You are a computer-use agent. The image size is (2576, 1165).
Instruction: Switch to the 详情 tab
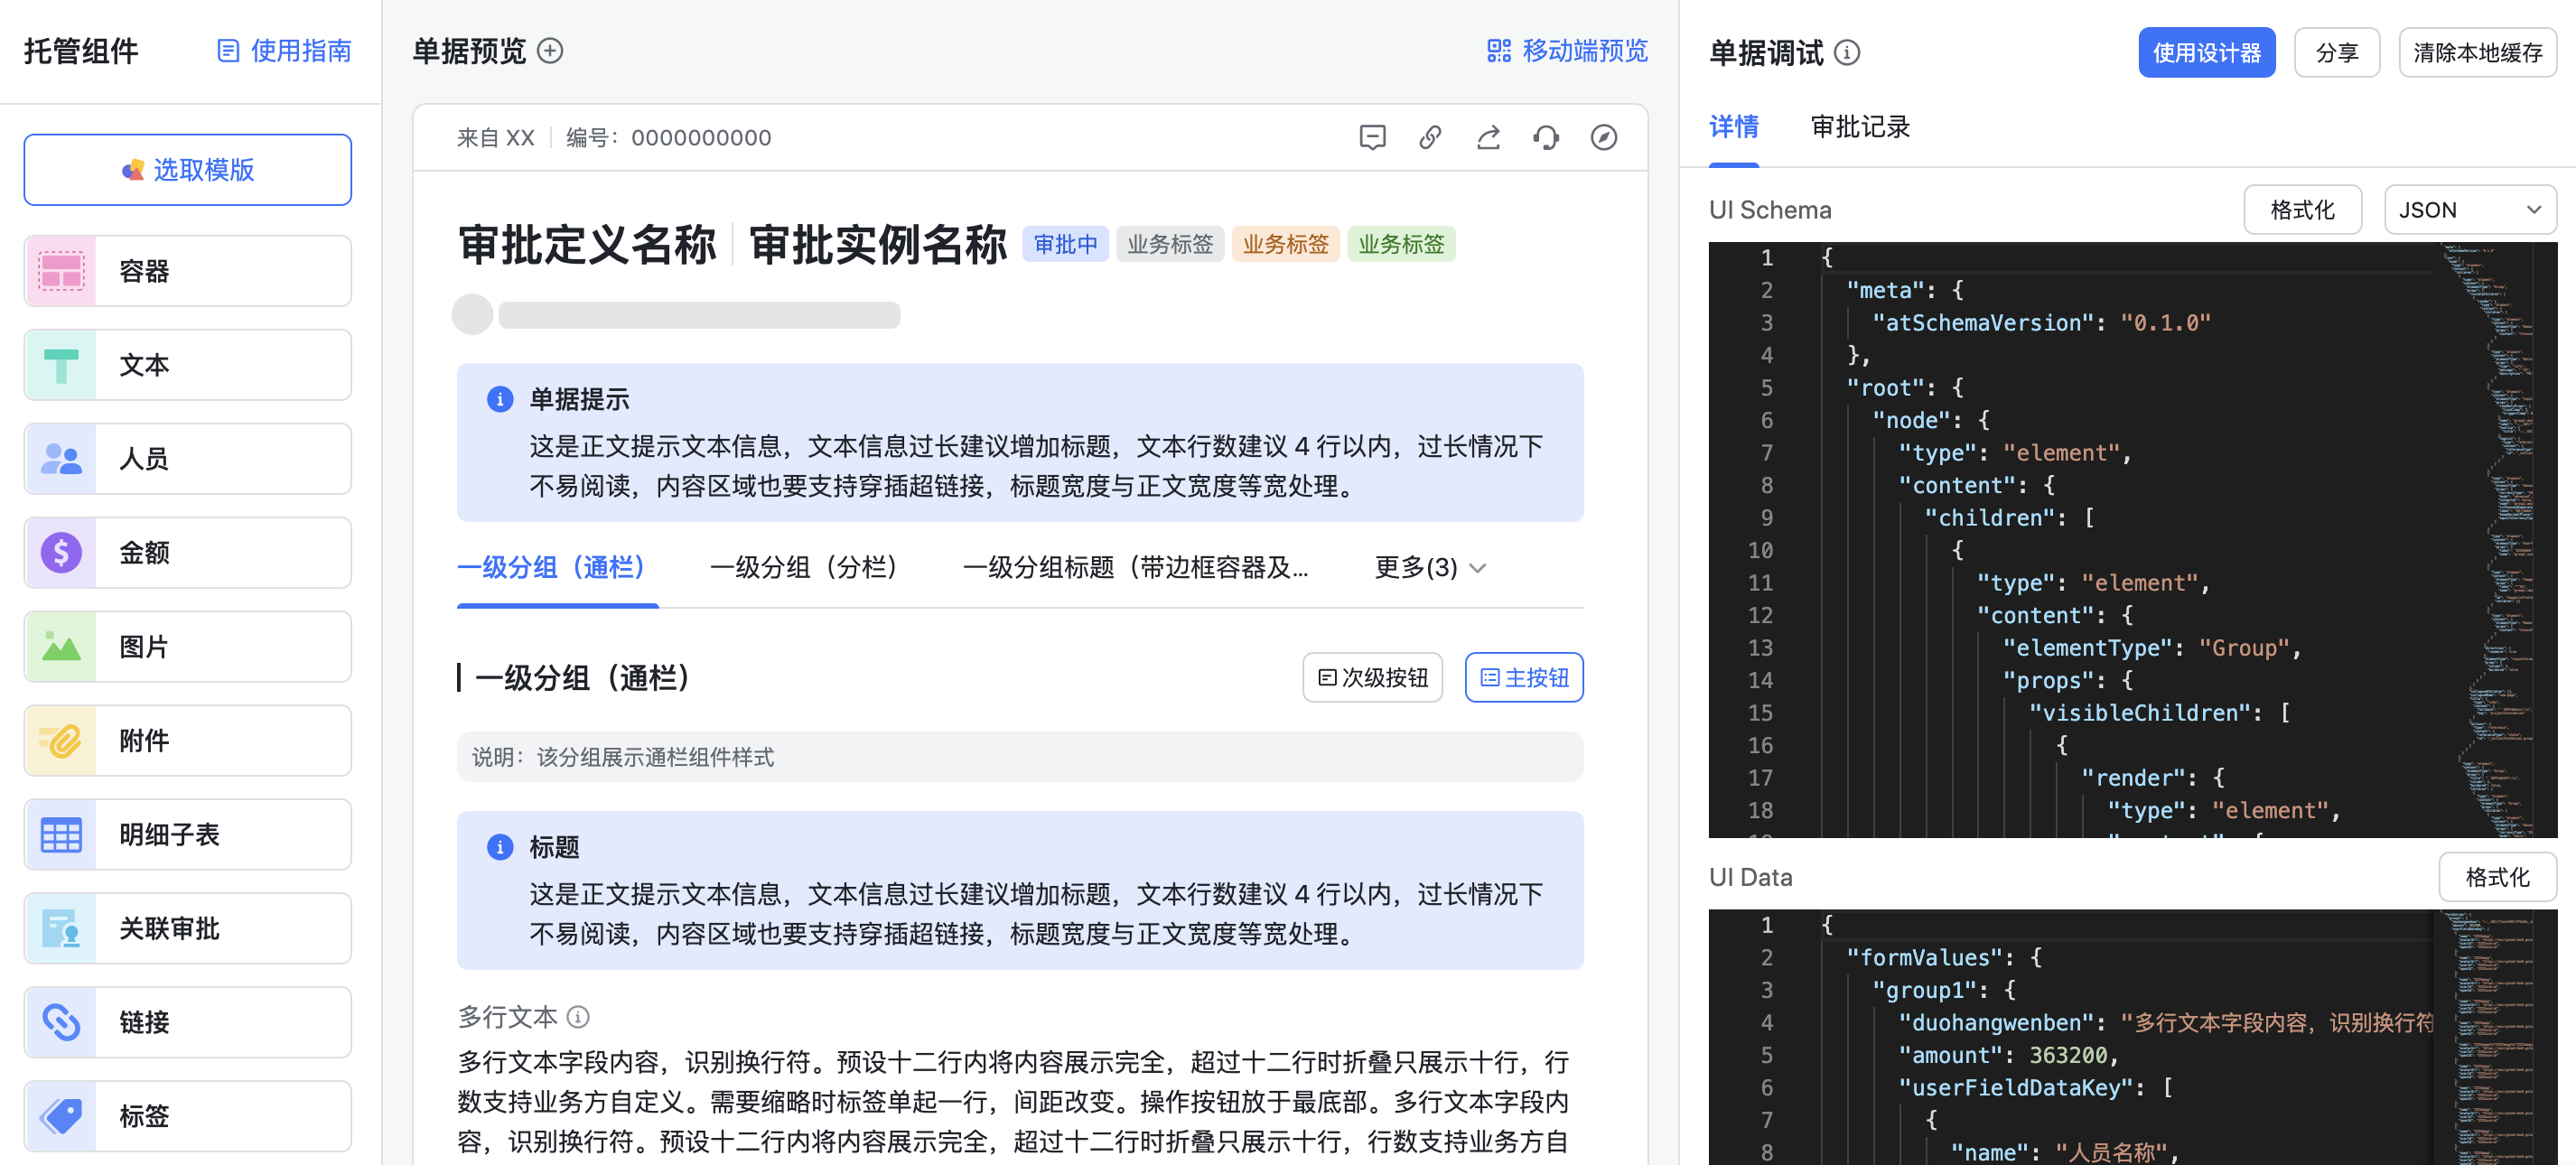click(x=1733, y=127)
